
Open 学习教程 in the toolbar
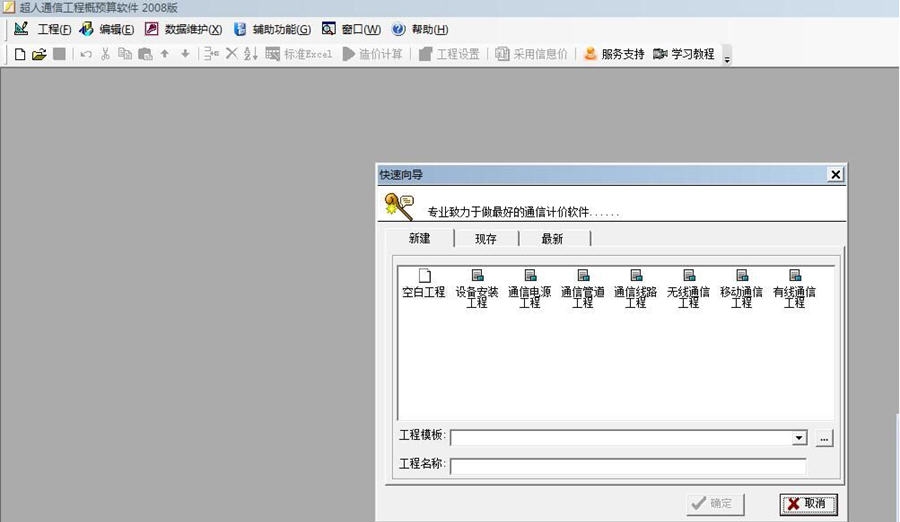click(x=684, y=54)
